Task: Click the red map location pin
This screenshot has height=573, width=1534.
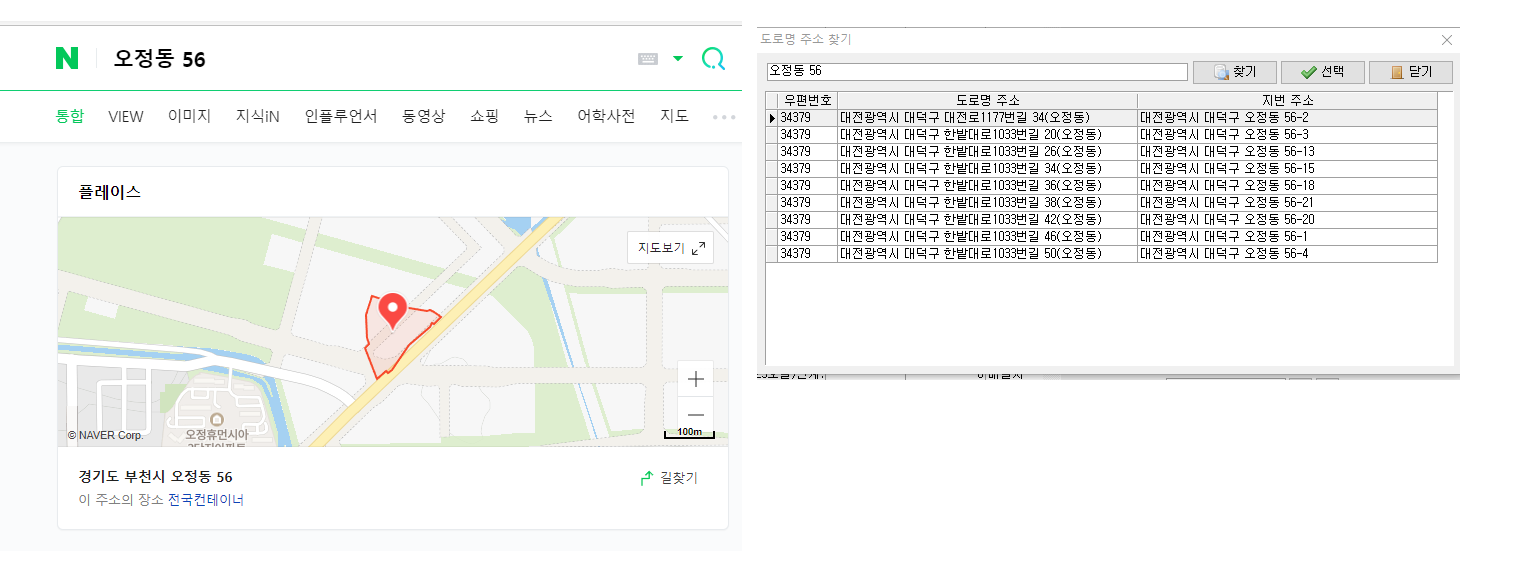Action: coord(393,310)
